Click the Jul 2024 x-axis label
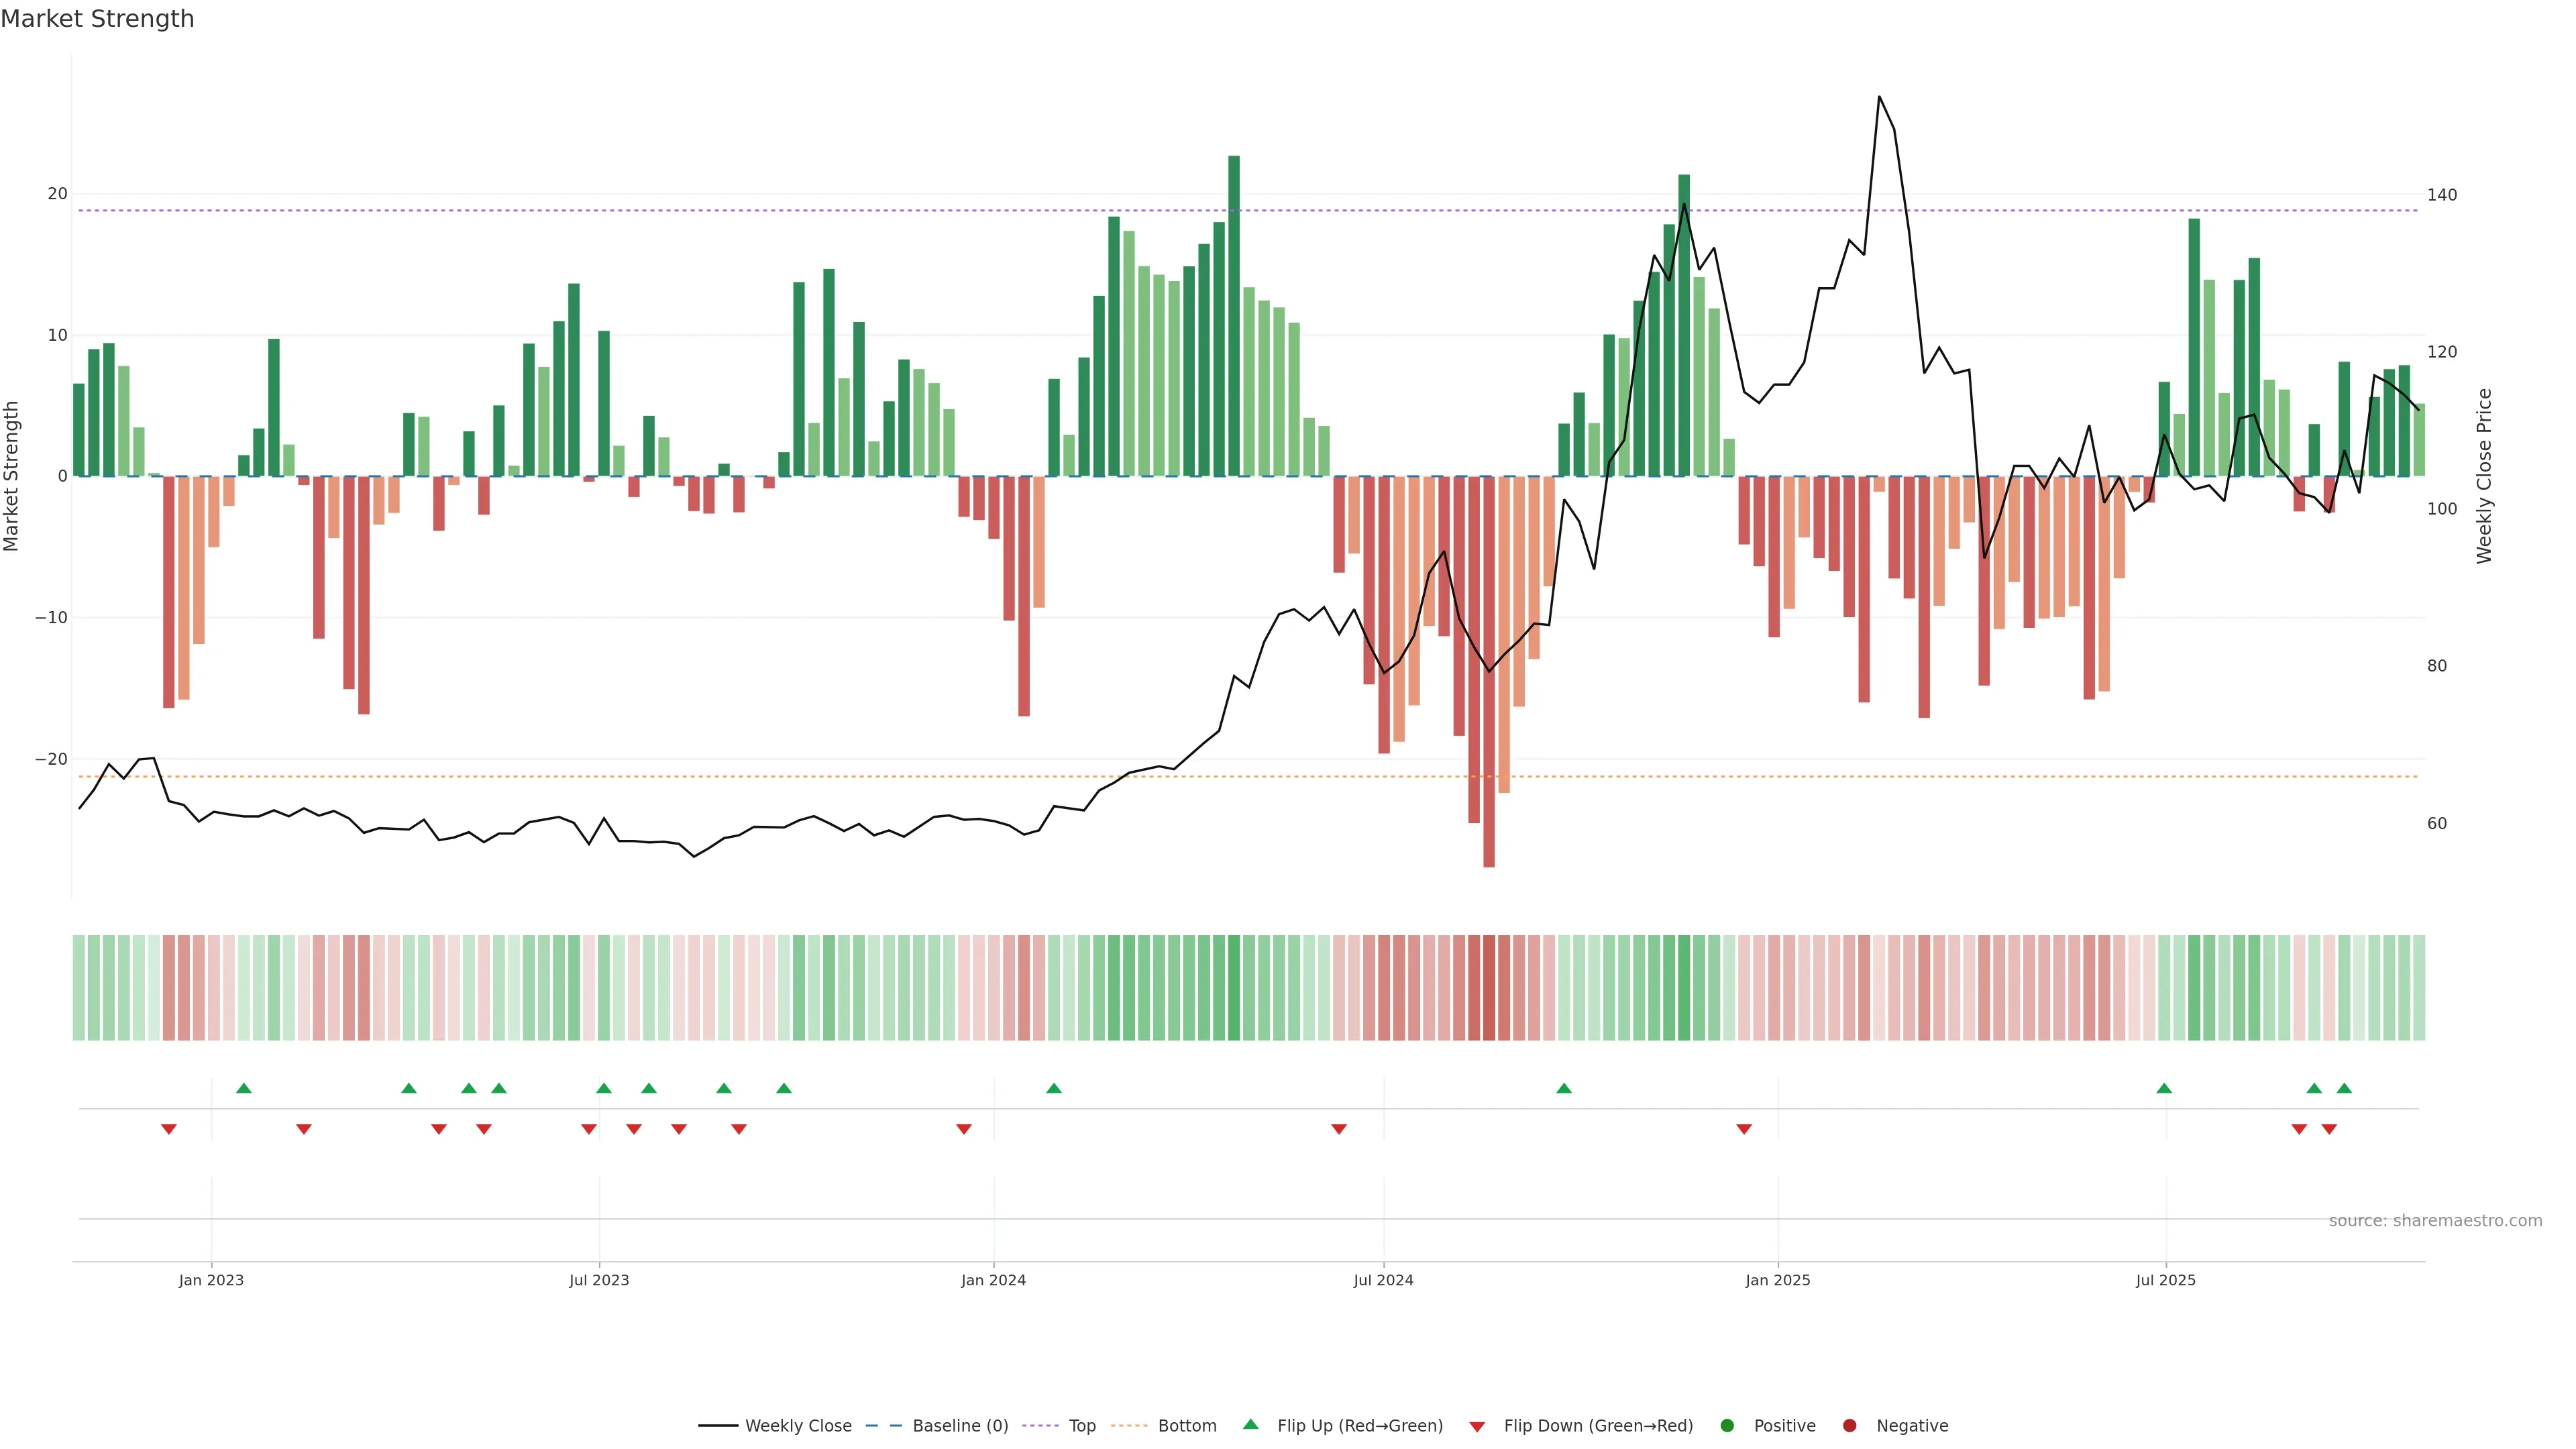Screen dimensions: 2576x1449 (1383, 1280)
